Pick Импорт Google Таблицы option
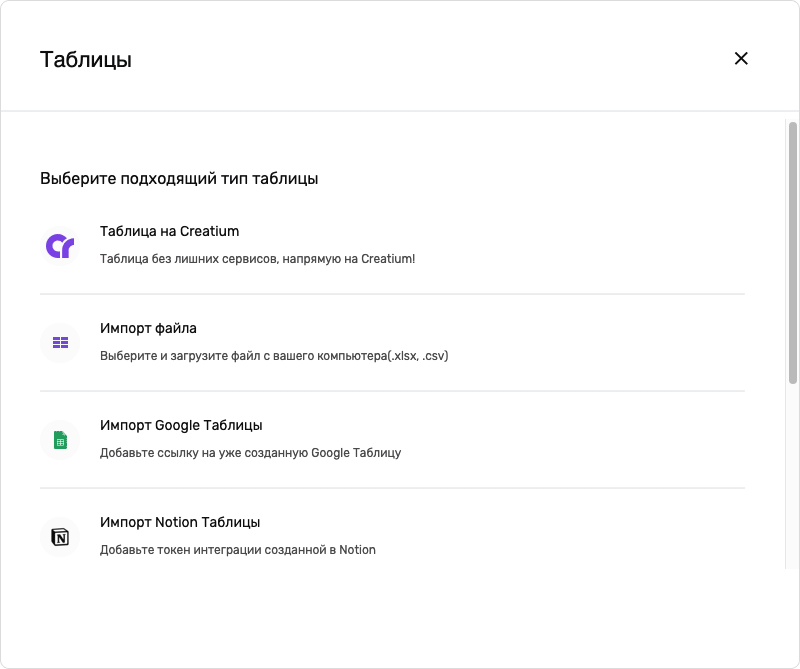Viewport: 800px width, 669px height. [181, 425]
